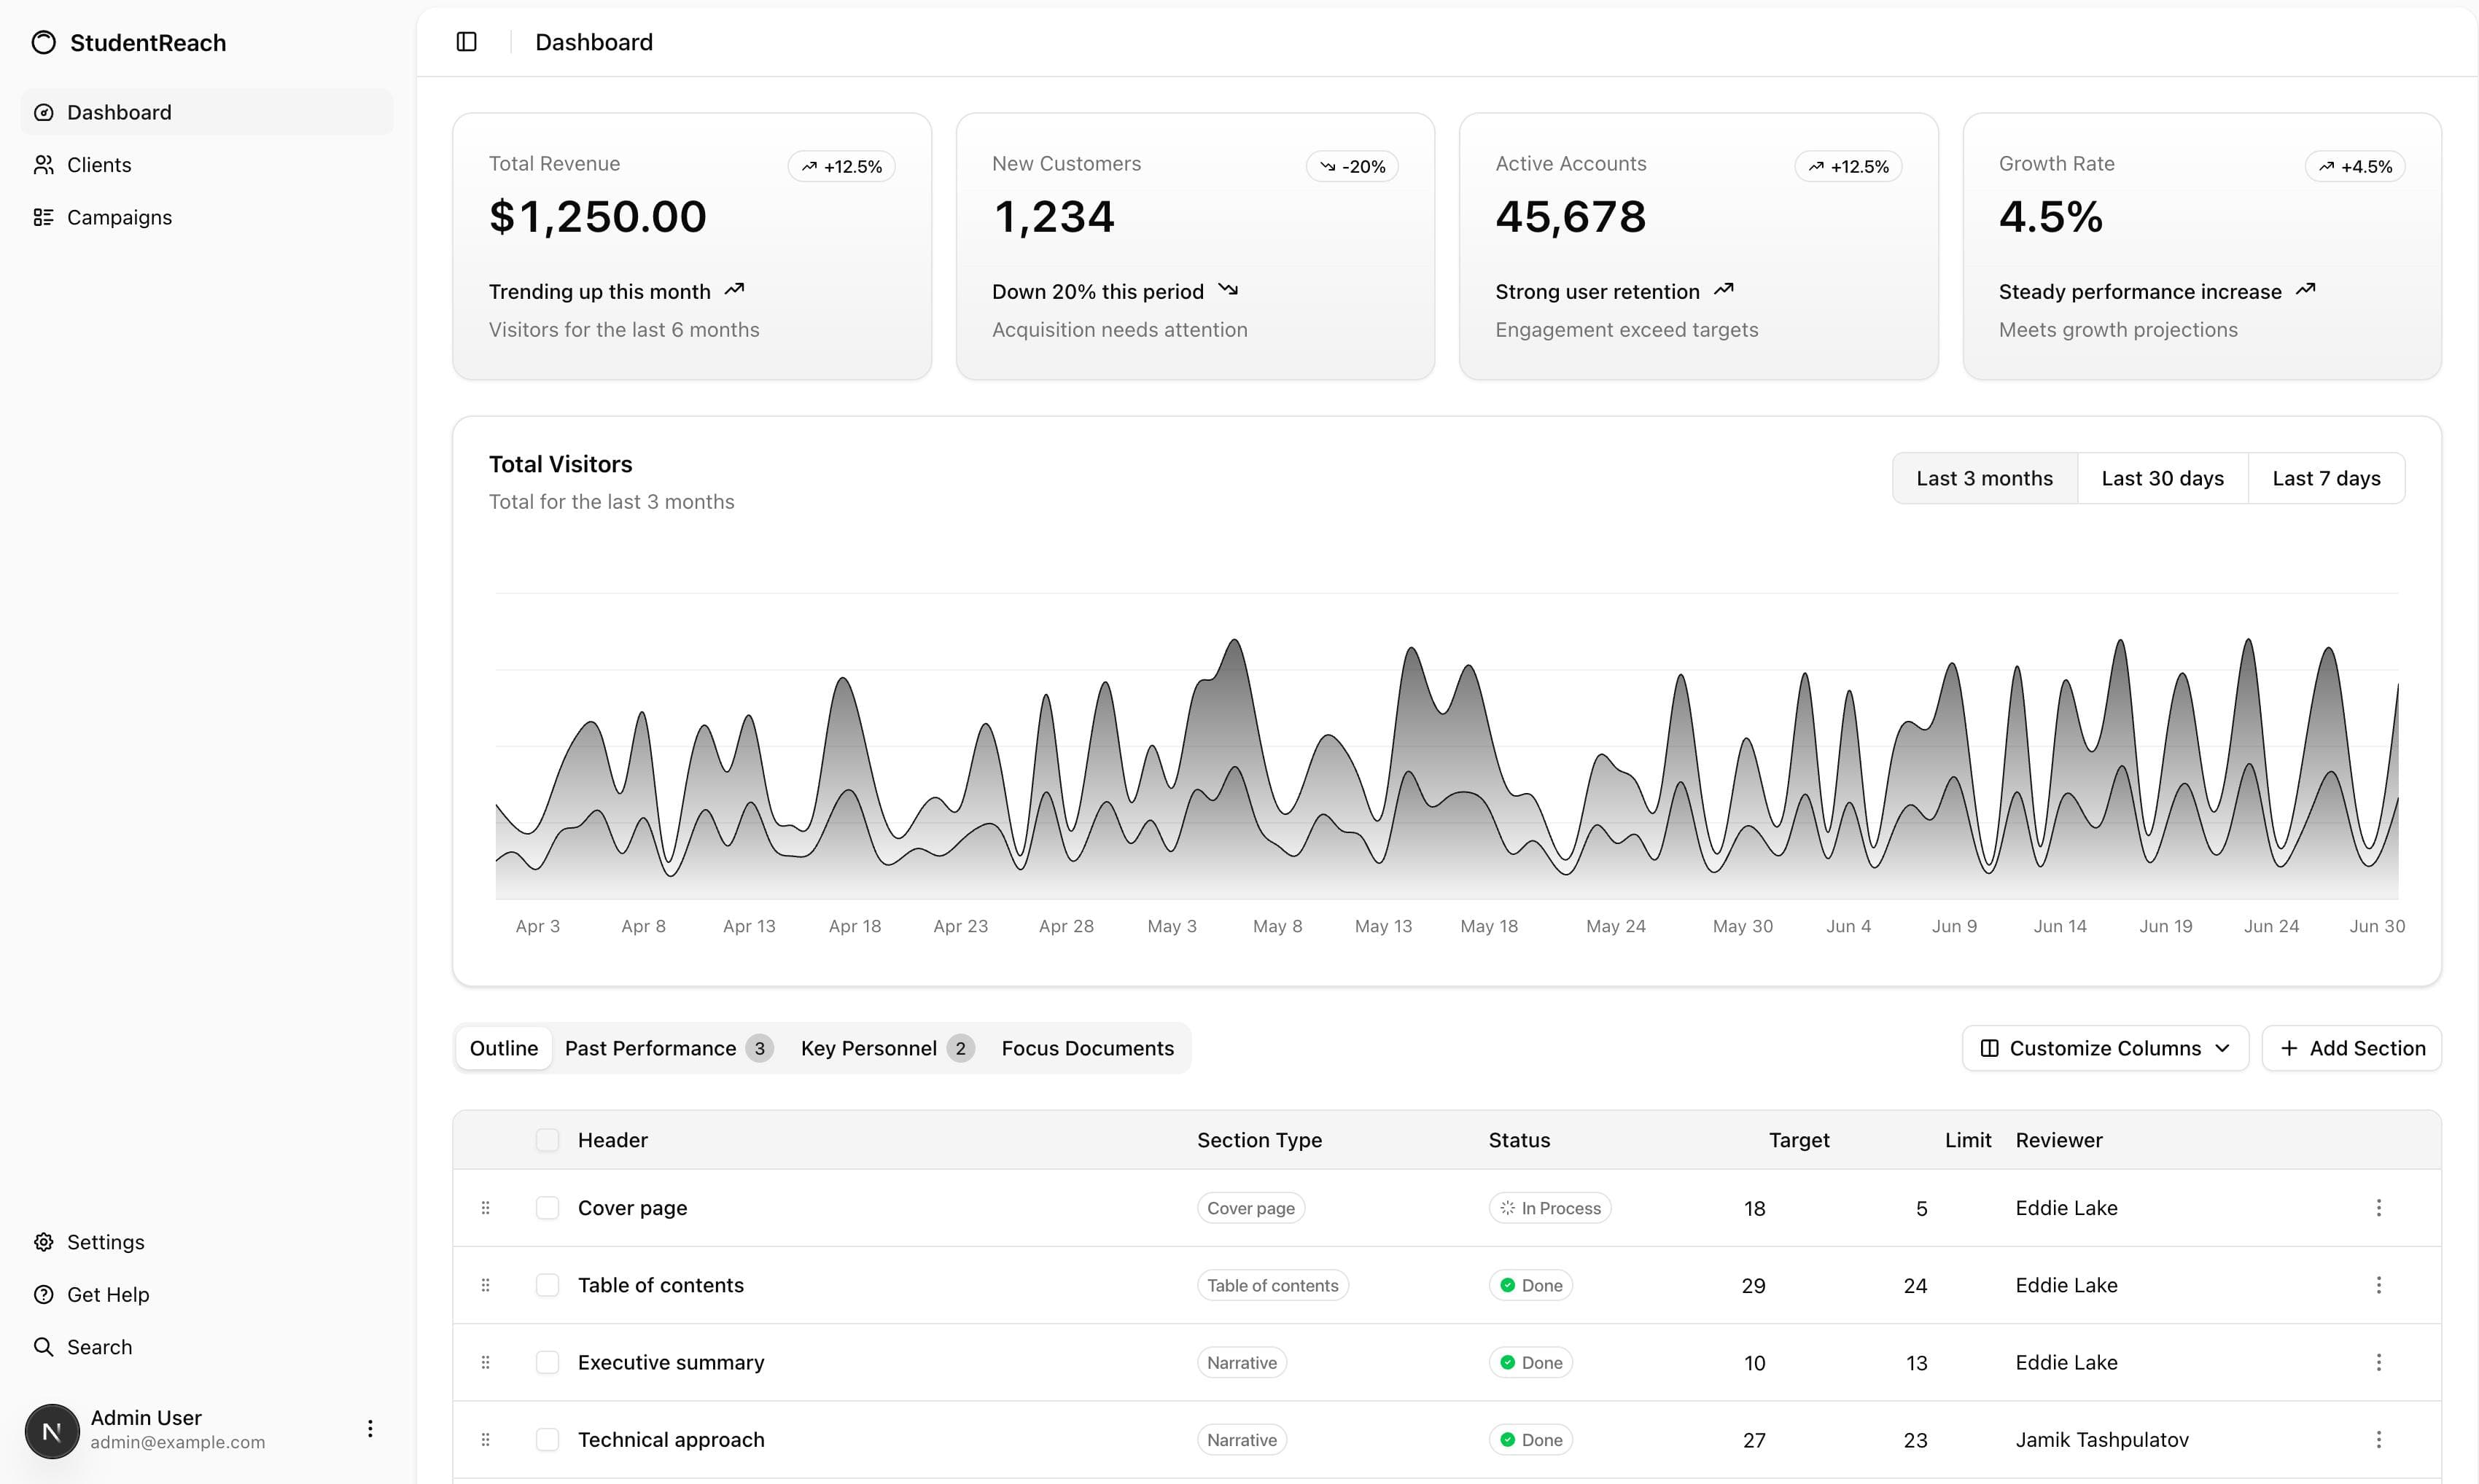Open the Admin User options menu
The width and height of the screenshot is (2479, 1484).
point(370,1428)
